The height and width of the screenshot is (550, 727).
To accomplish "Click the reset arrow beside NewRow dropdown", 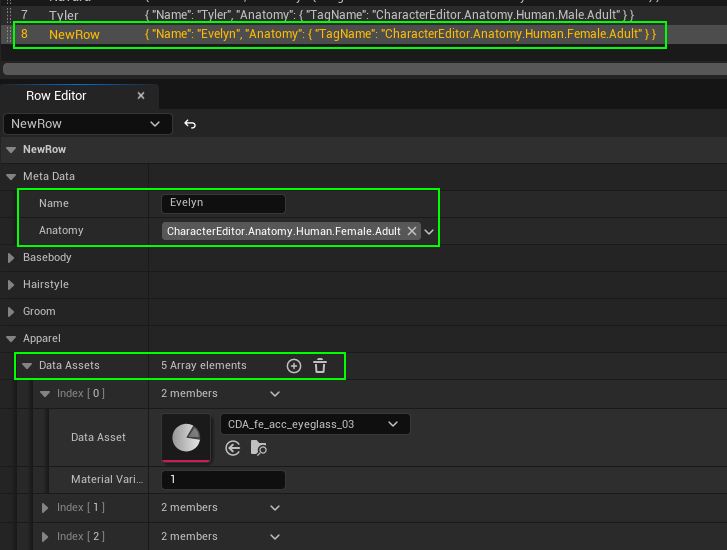I will coord(190,124).
